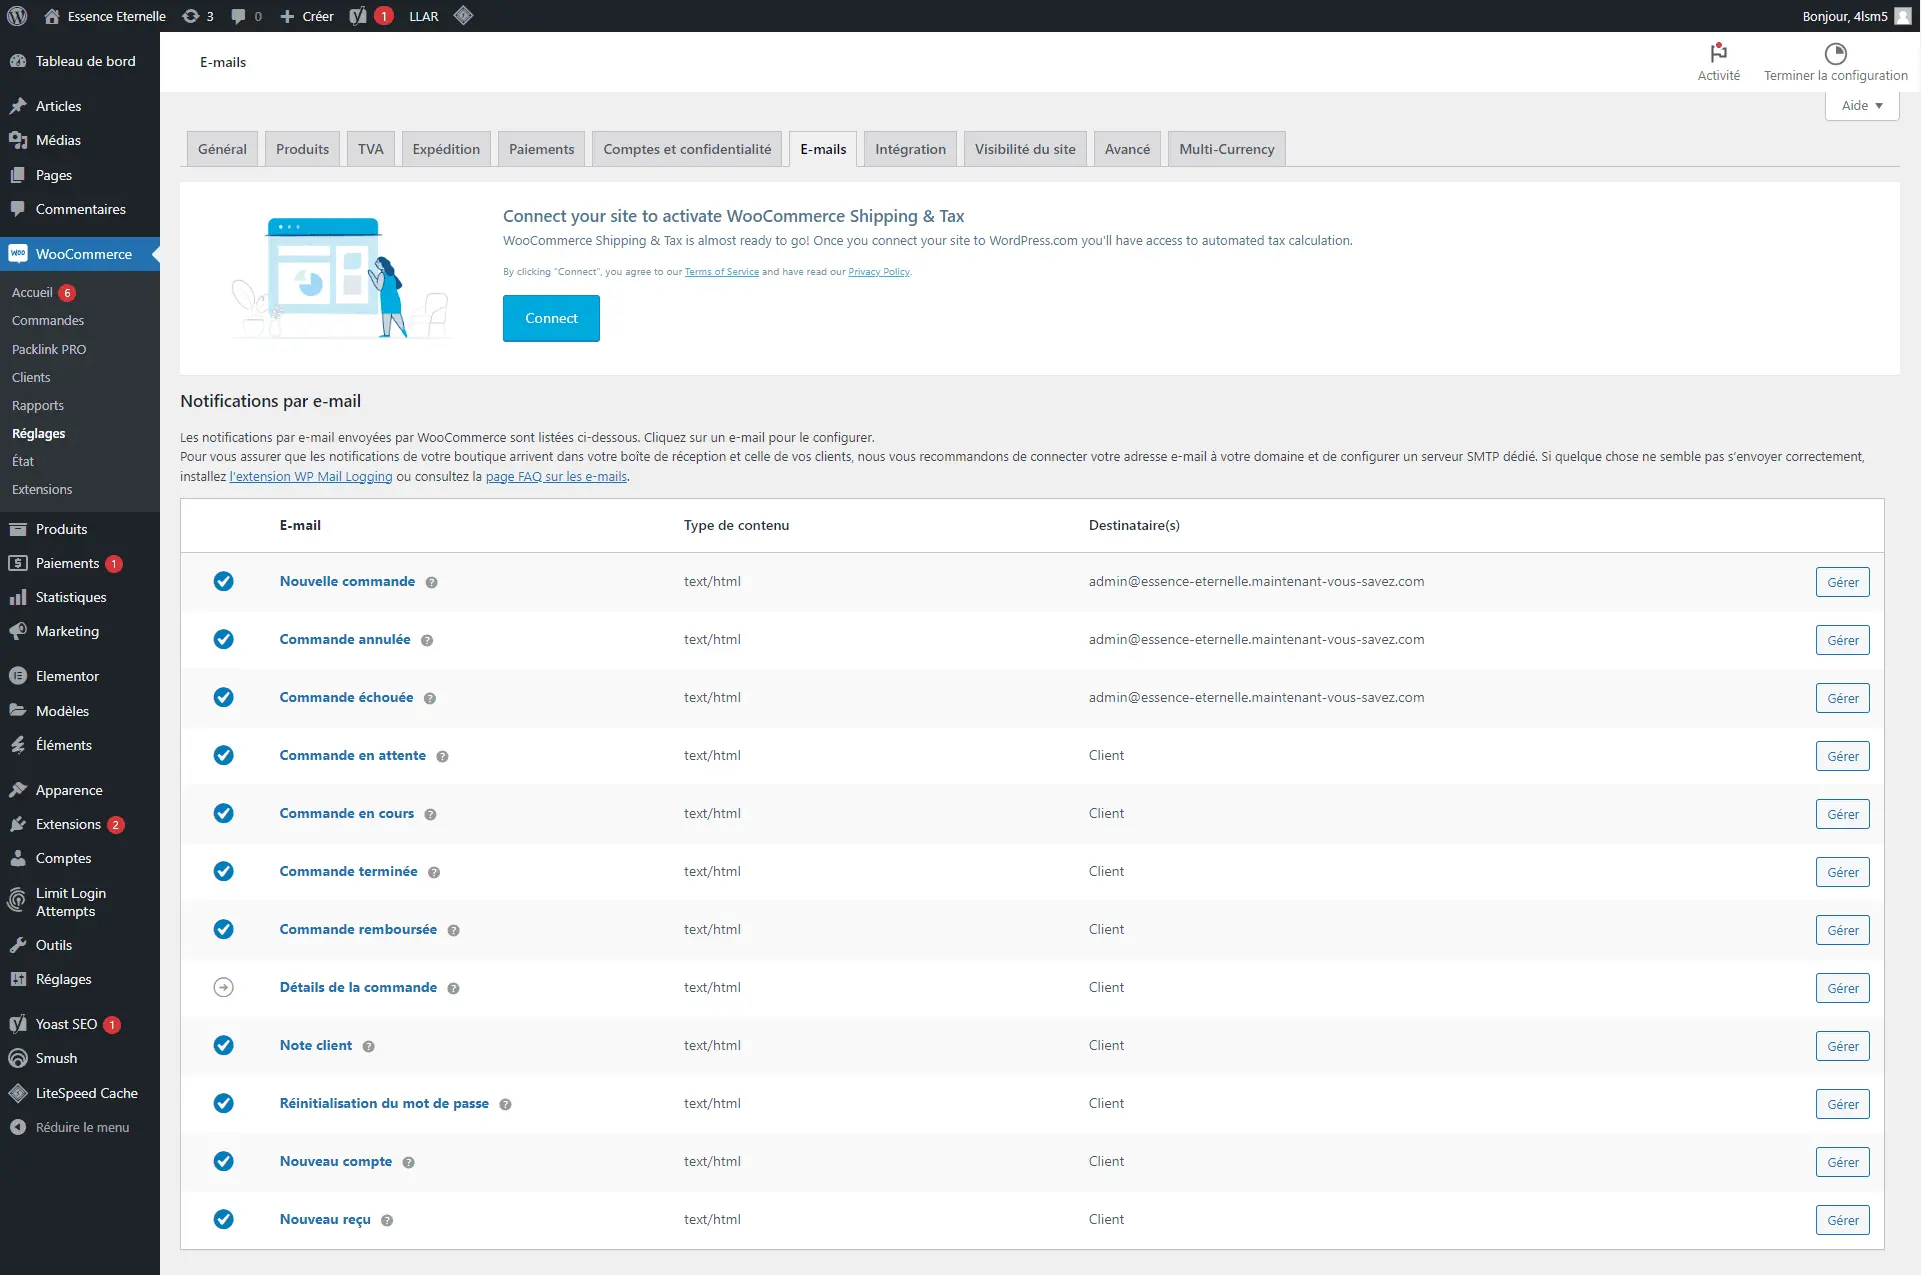This screenshot has height=1275, width=1921.
Task: Click manual-send arrow icon for Détails de la commande
Action: (224, 987)
